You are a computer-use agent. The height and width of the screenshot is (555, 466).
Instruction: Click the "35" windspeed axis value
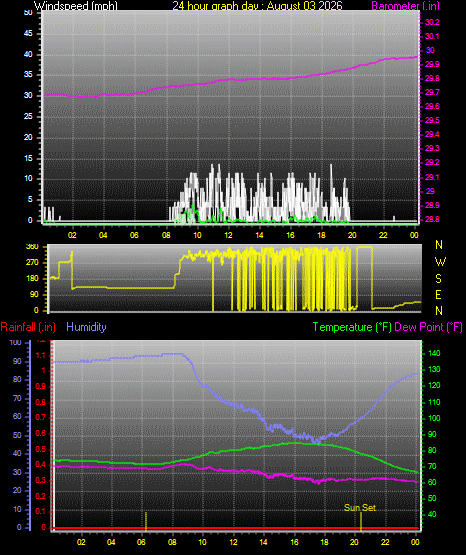(28, 74)
